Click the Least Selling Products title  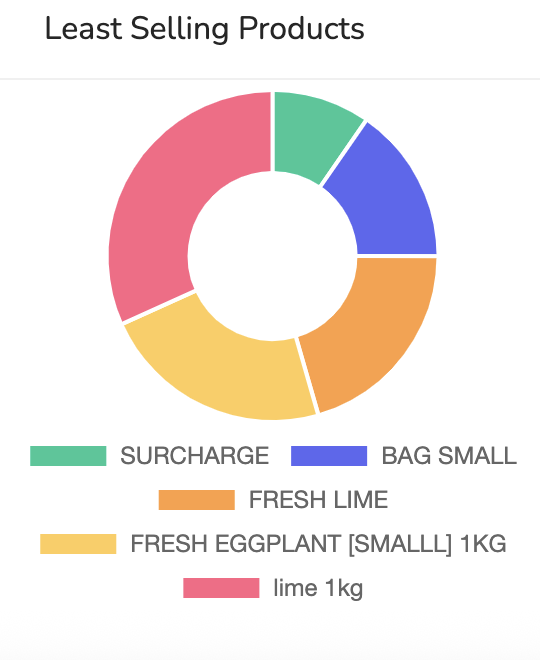pyautogui.click(x=205, y=29)
